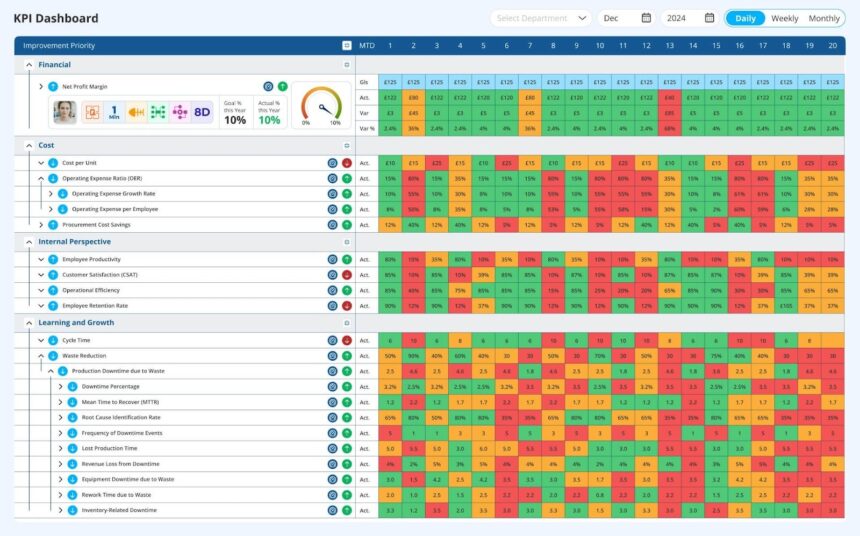Click the red down-arrow status icon for Cost per Unit
The width and height of the screenshot is (860, 536).
click(346, 162)
